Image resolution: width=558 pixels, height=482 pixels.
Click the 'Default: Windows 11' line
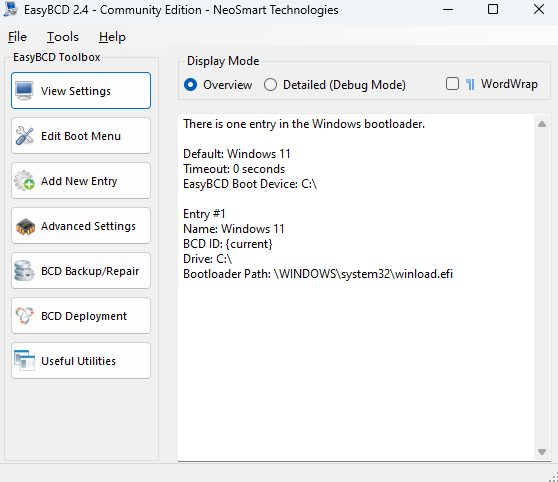click(x=237, y=154)
